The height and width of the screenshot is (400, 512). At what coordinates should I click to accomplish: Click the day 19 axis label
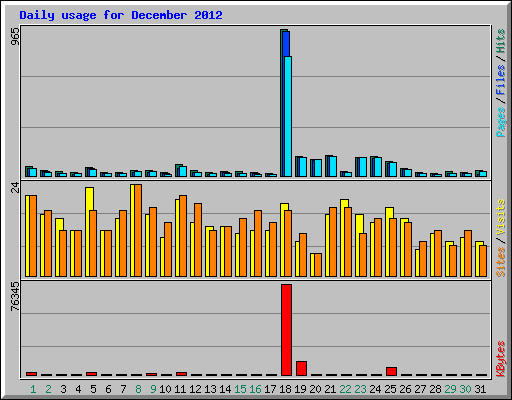pyautogui.click(x=300, y=389)
